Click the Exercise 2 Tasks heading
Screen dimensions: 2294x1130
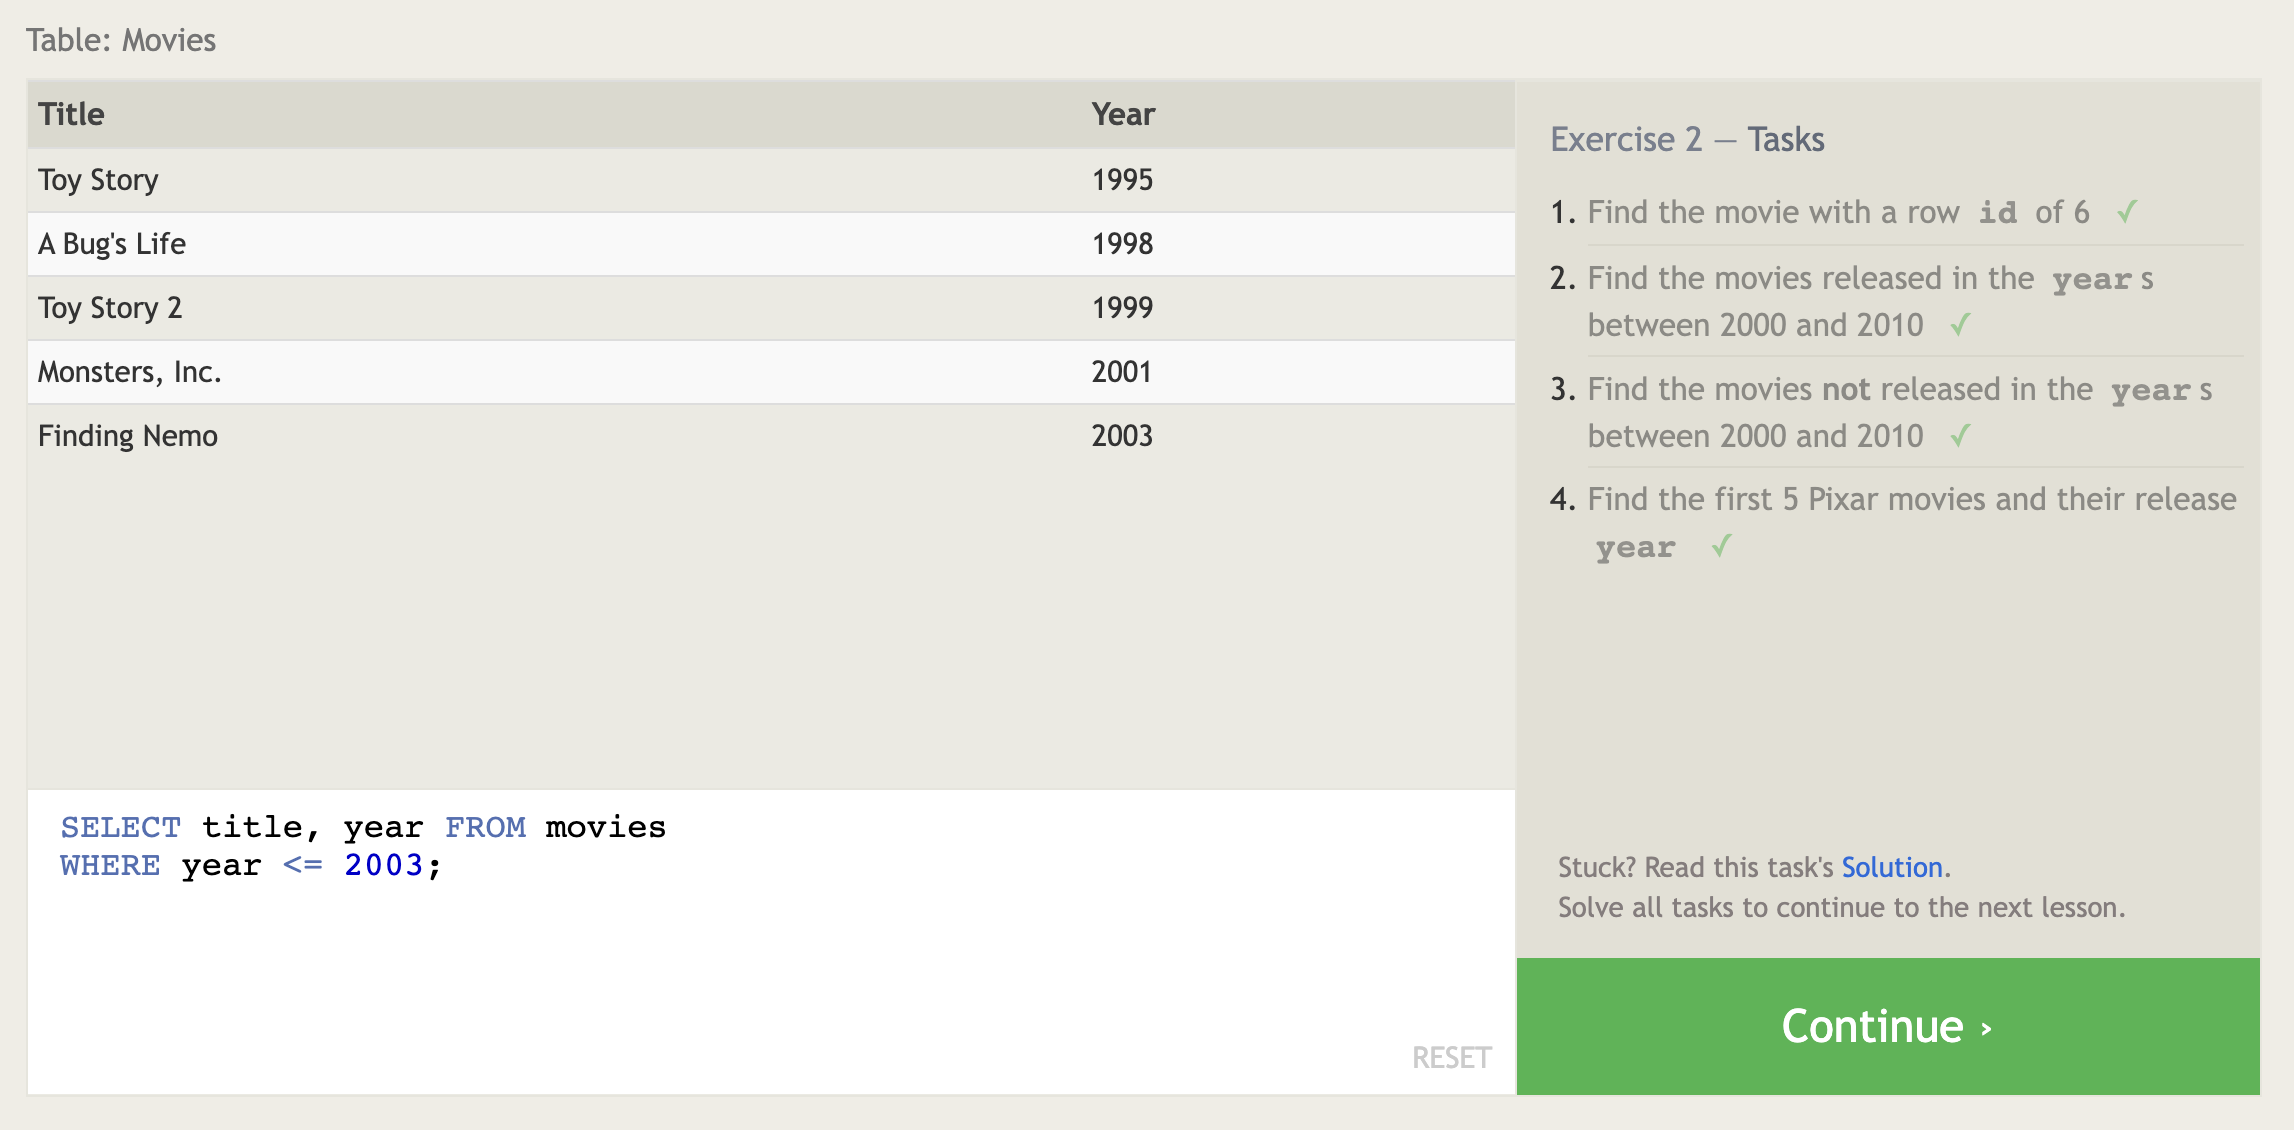1686,139
